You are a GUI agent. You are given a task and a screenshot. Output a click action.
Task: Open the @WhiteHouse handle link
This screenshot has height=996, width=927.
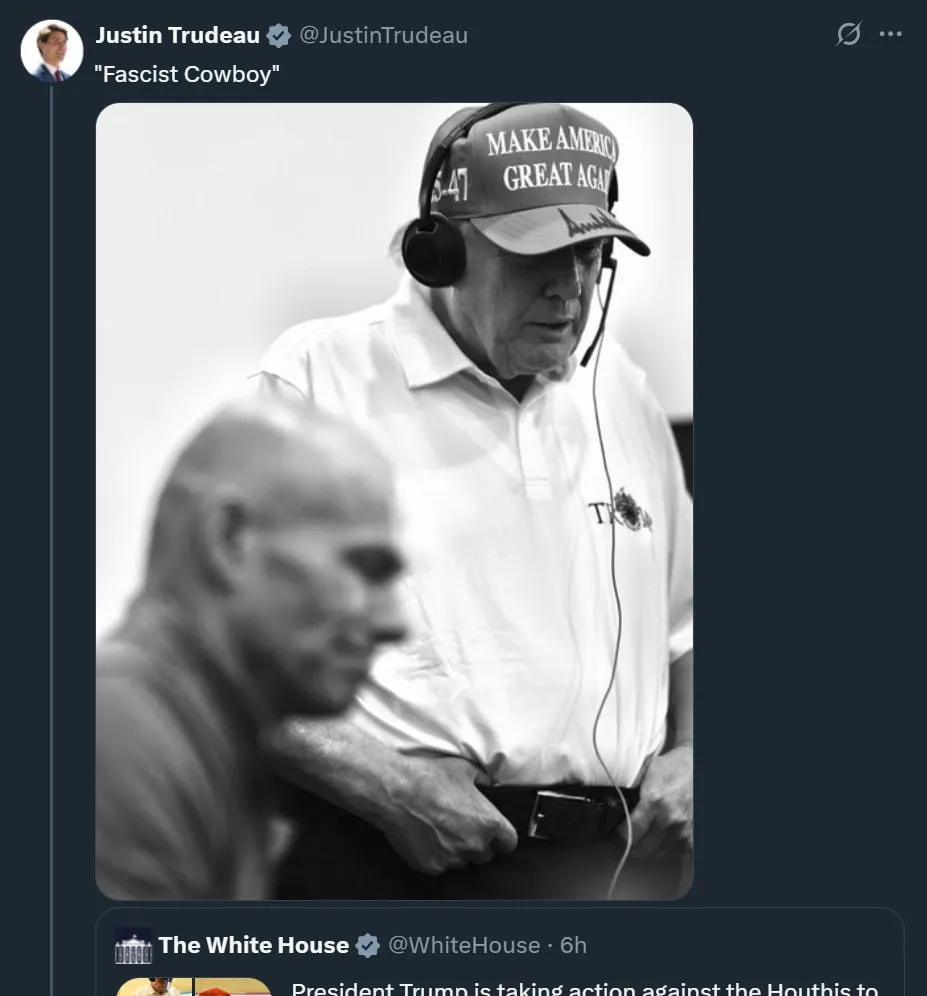pos(463,945)
